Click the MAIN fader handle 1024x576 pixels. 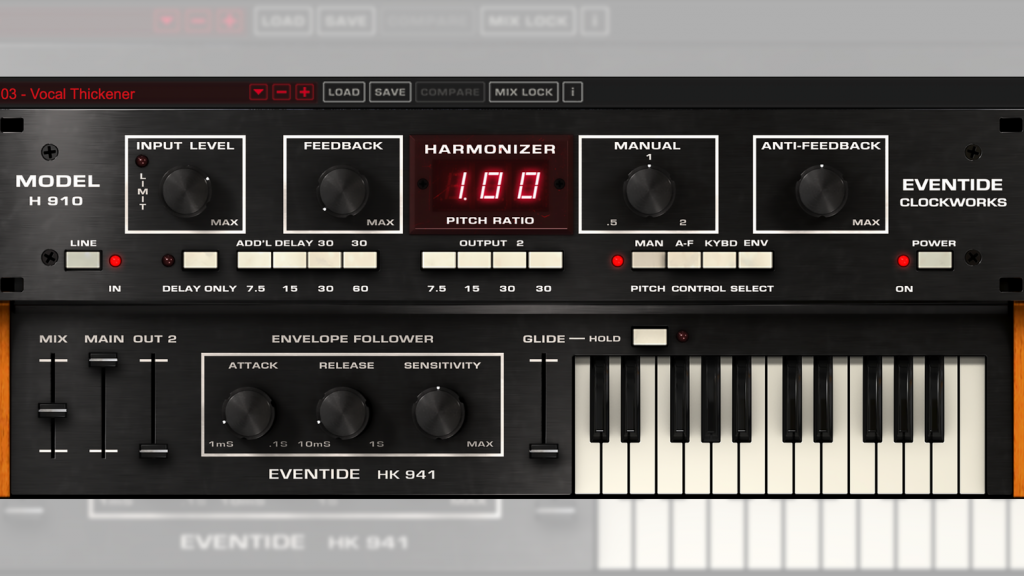click(x=103, y=360)
